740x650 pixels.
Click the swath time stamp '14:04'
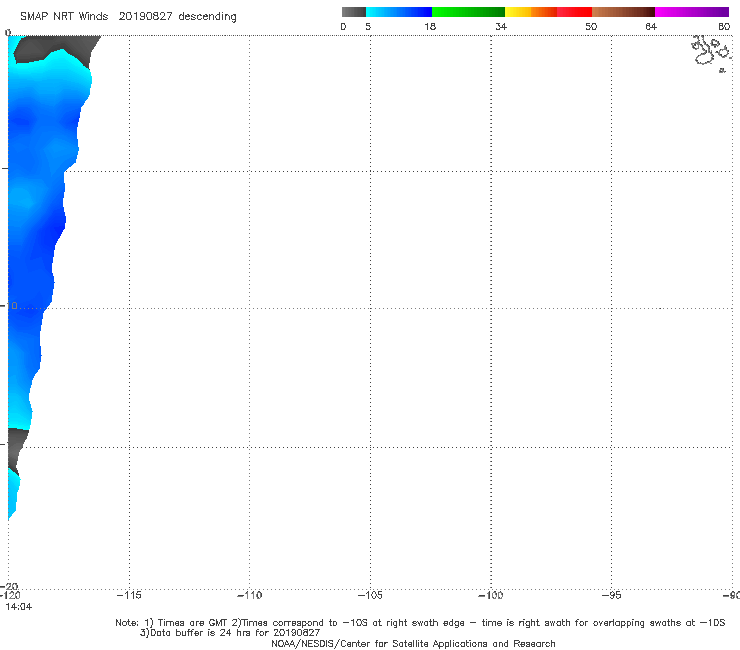point(19,607)
